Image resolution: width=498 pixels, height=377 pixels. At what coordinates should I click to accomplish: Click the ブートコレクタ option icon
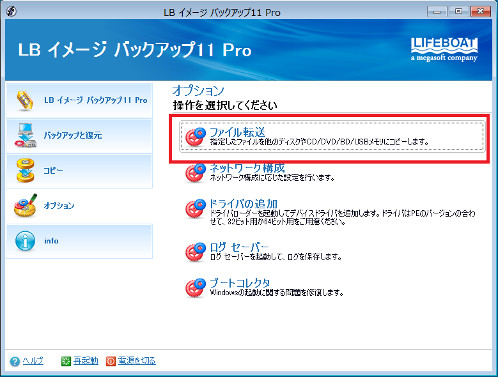[195, 288]
